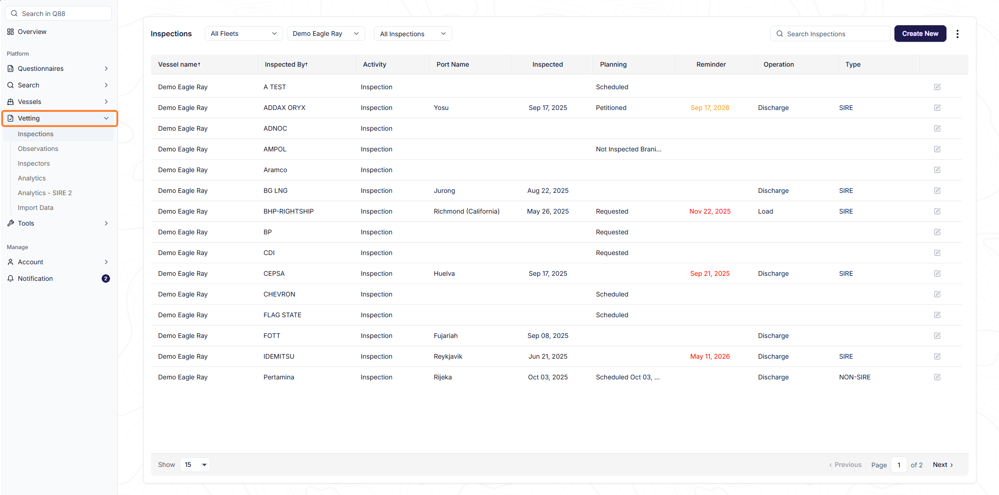
Task: Open edit icon for BP row
Action: click(x=937, y=232)
